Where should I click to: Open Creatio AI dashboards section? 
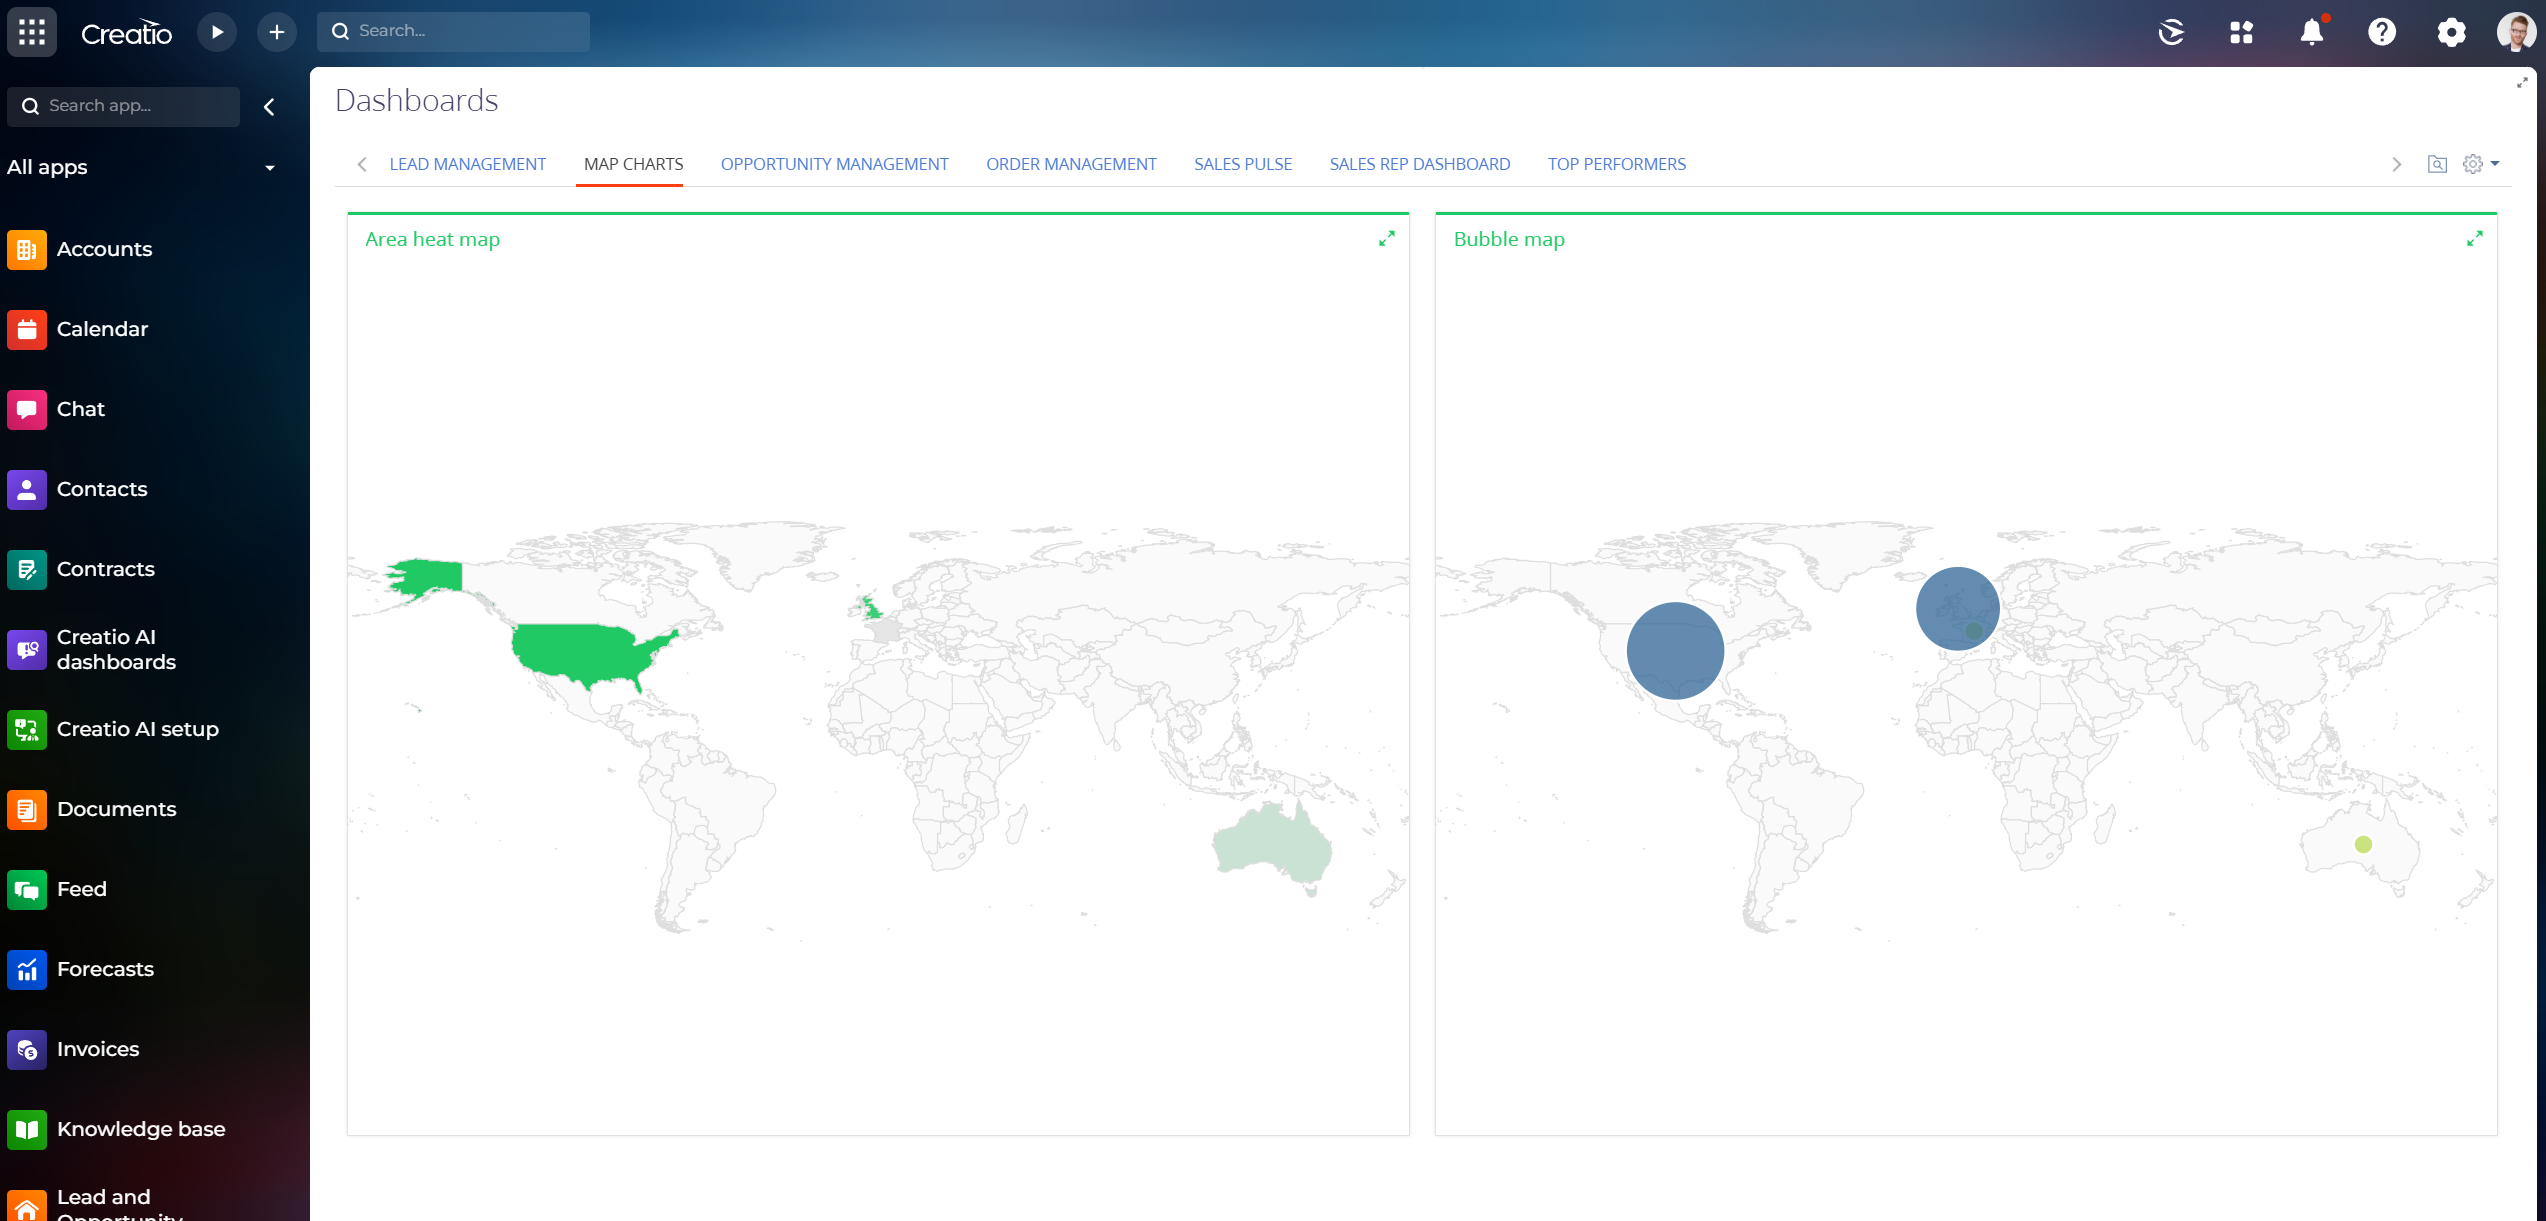click(x=115, y=649)
